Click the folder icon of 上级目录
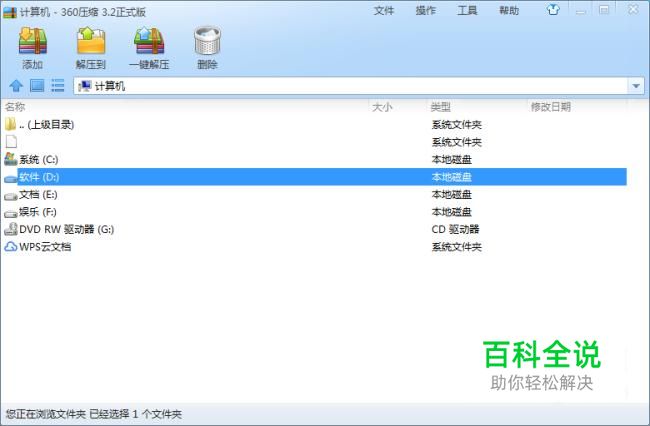The height and width of the screenshot is (426, 650). [x=10, y=124]
